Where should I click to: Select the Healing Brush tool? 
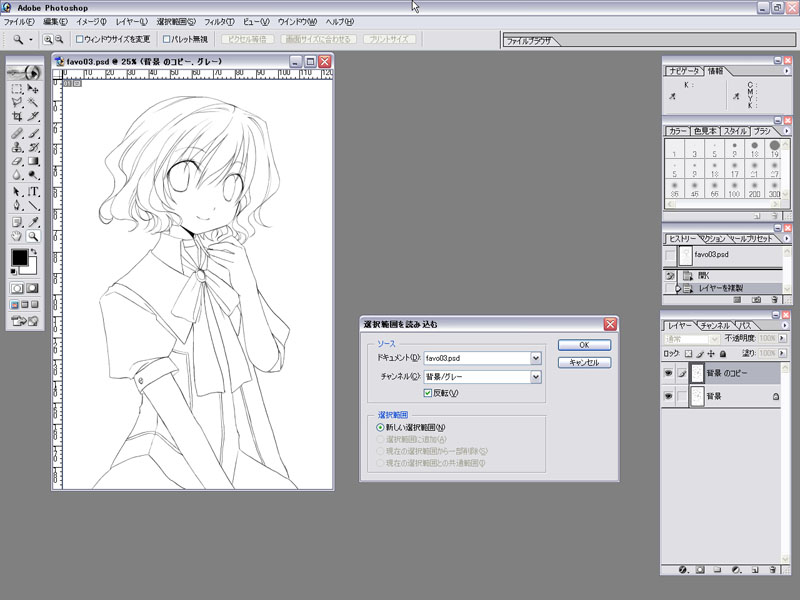coord(17,134)
